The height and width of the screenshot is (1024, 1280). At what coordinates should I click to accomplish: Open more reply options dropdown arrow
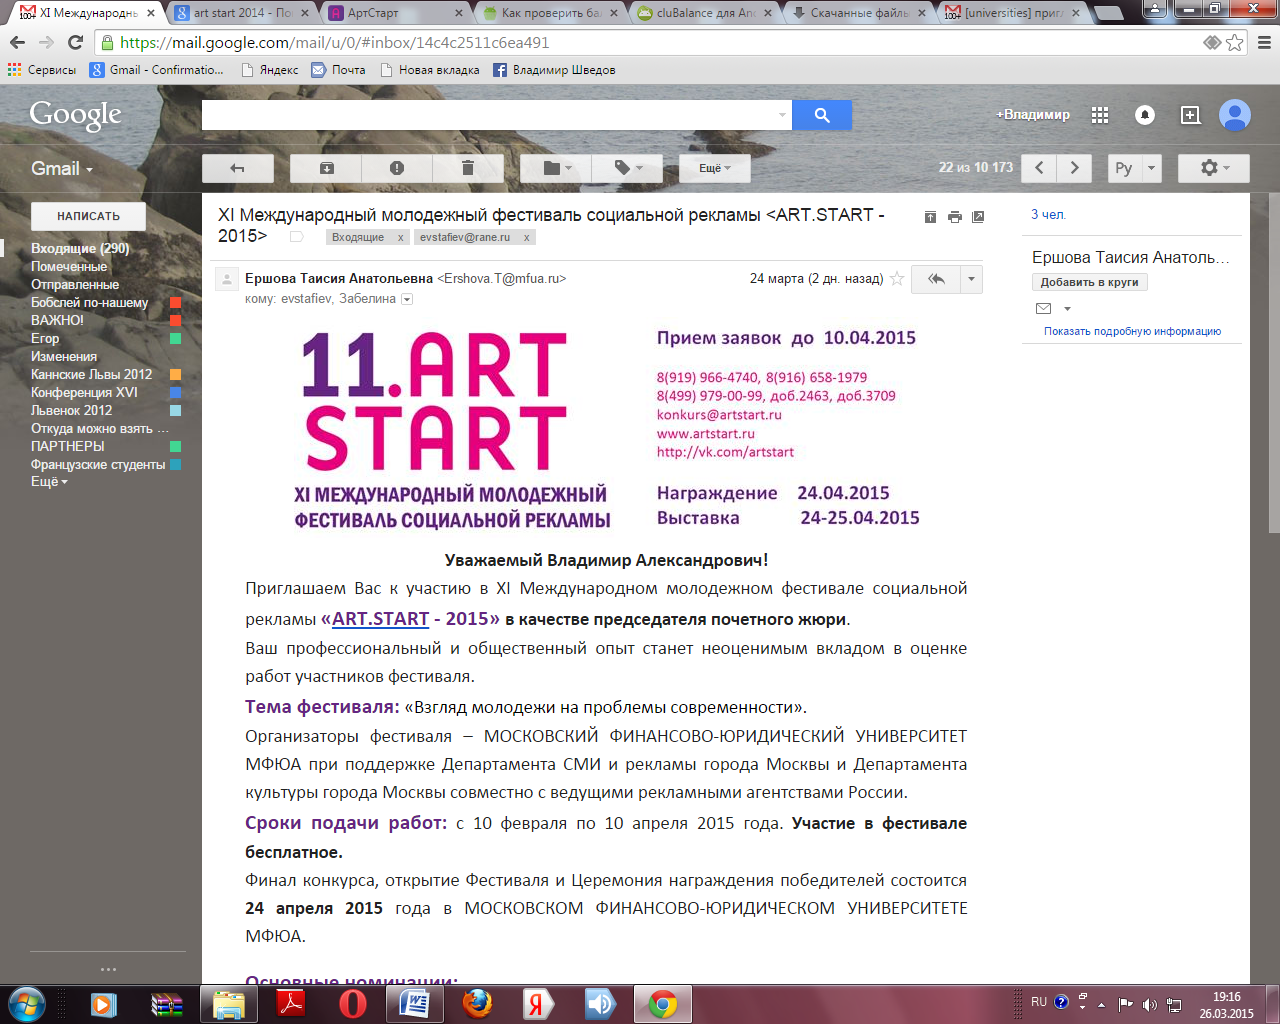pyautogui.click(x=971, y=279)
